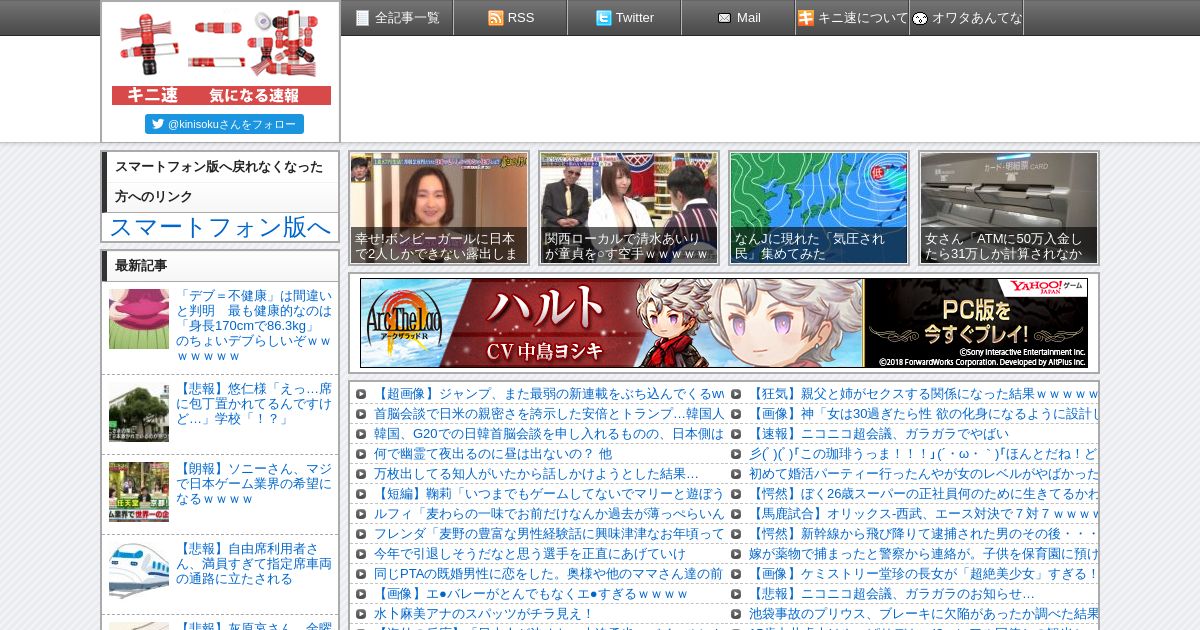Click bullet icon beside 【狂気】親父と姉
This screenshot has width=1200, height=630.
pyautogui.click(x=735, y=394)
